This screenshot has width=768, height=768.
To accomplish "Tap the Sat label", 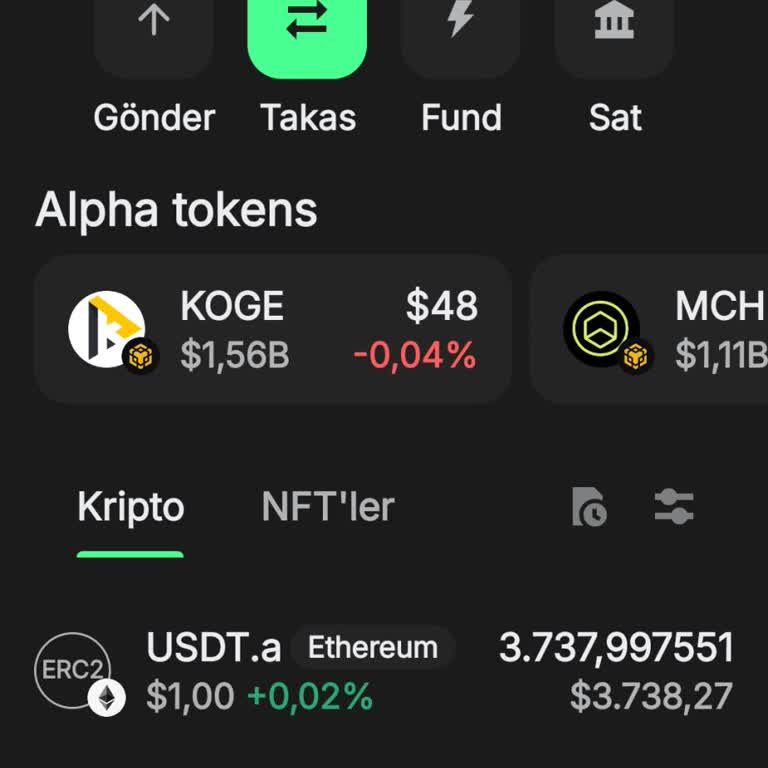I will [x=614, y=118].
